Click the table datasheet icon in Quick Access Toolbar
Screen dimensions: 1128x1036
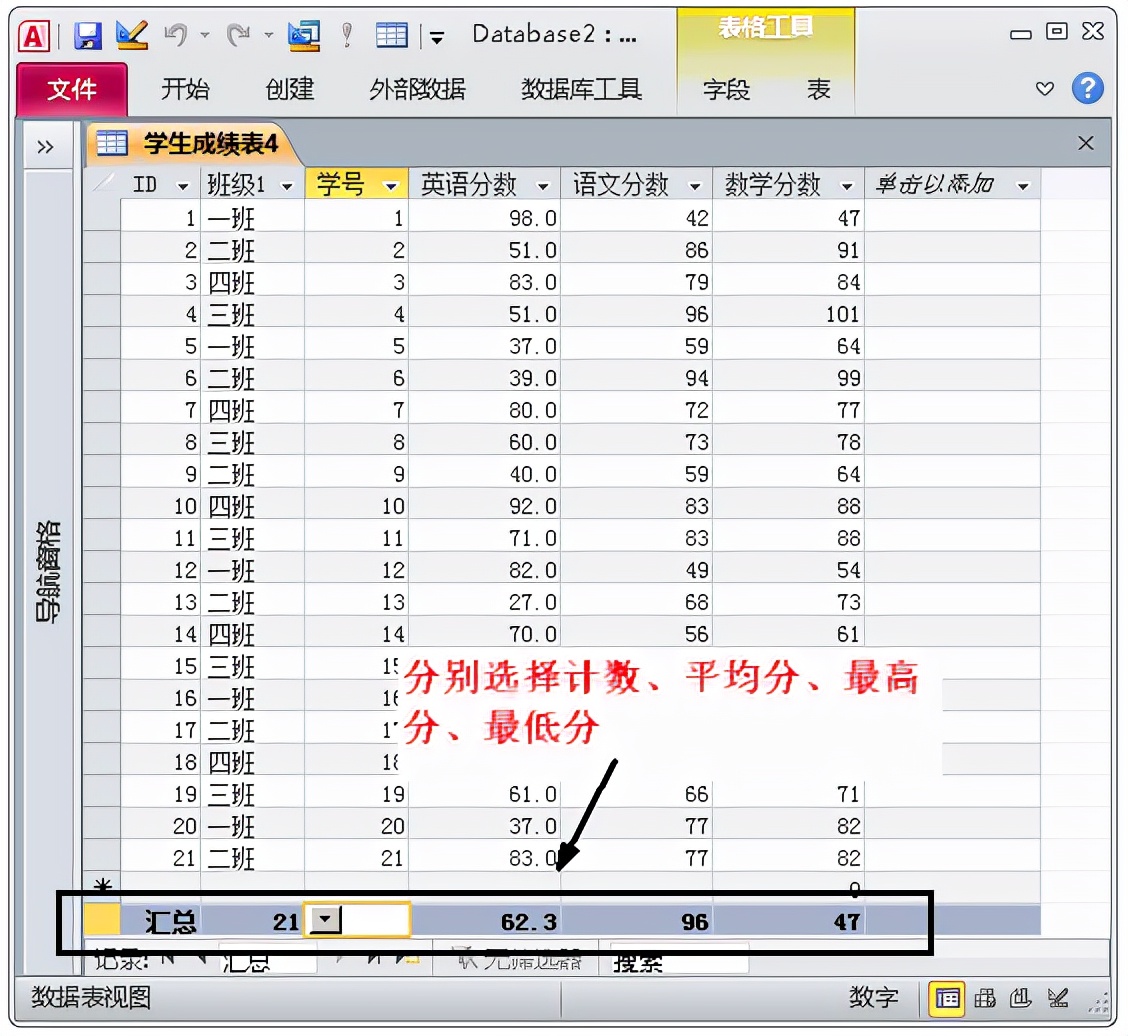[390, 33]
